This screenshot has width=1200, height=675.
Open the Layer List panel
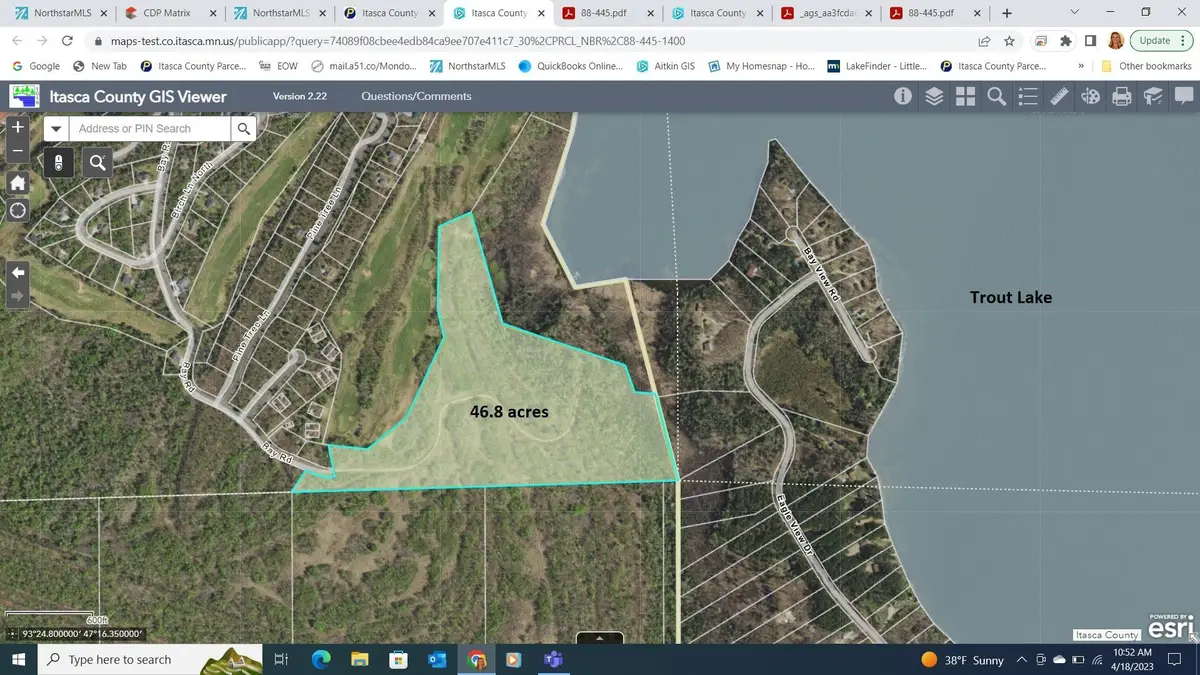(x=934, y=96)
